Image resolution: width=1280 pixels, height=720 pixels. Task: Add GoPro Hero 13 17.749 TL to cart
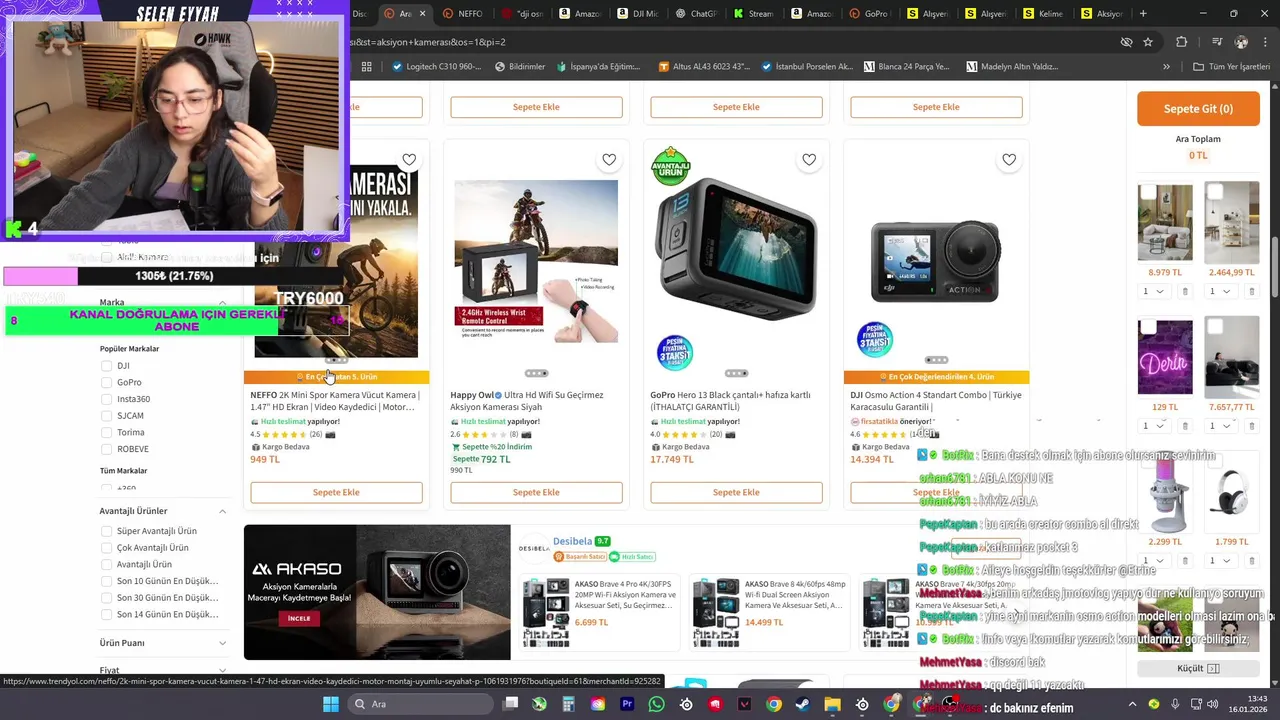(736, 492)
